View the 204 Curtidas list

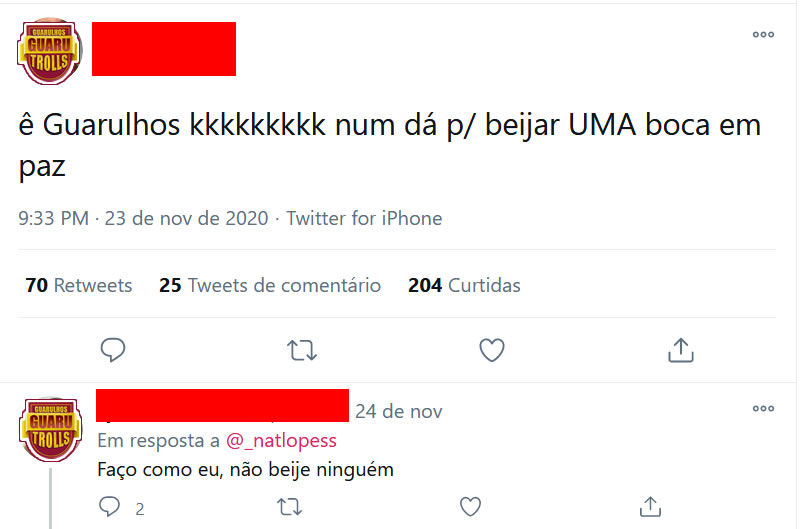tap(464, 285)
